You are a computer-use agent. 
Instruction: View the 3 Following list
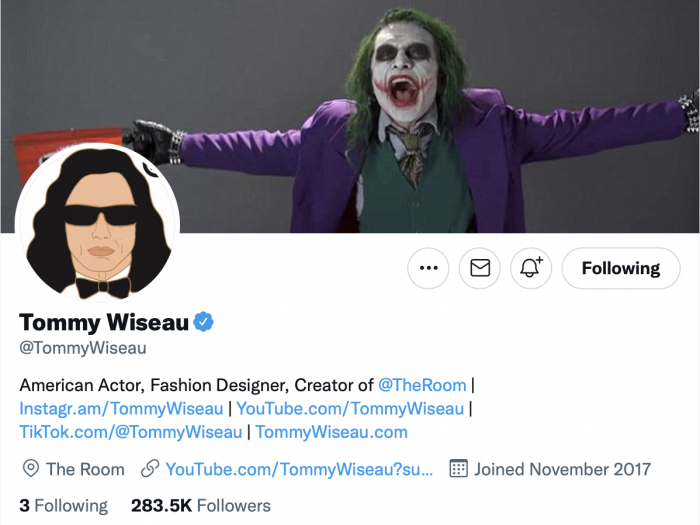coord(64,505)
